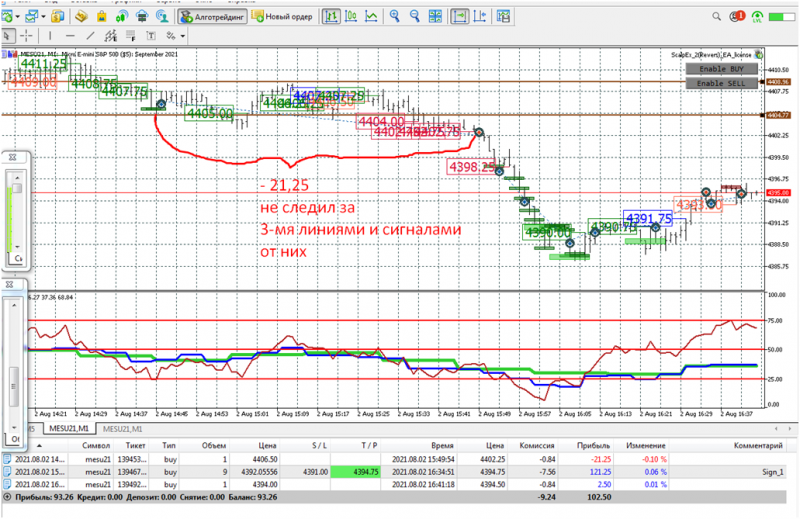This screenshot has width=800, height=519.
Task: Open the new chart icon
Action: point(8,17)
